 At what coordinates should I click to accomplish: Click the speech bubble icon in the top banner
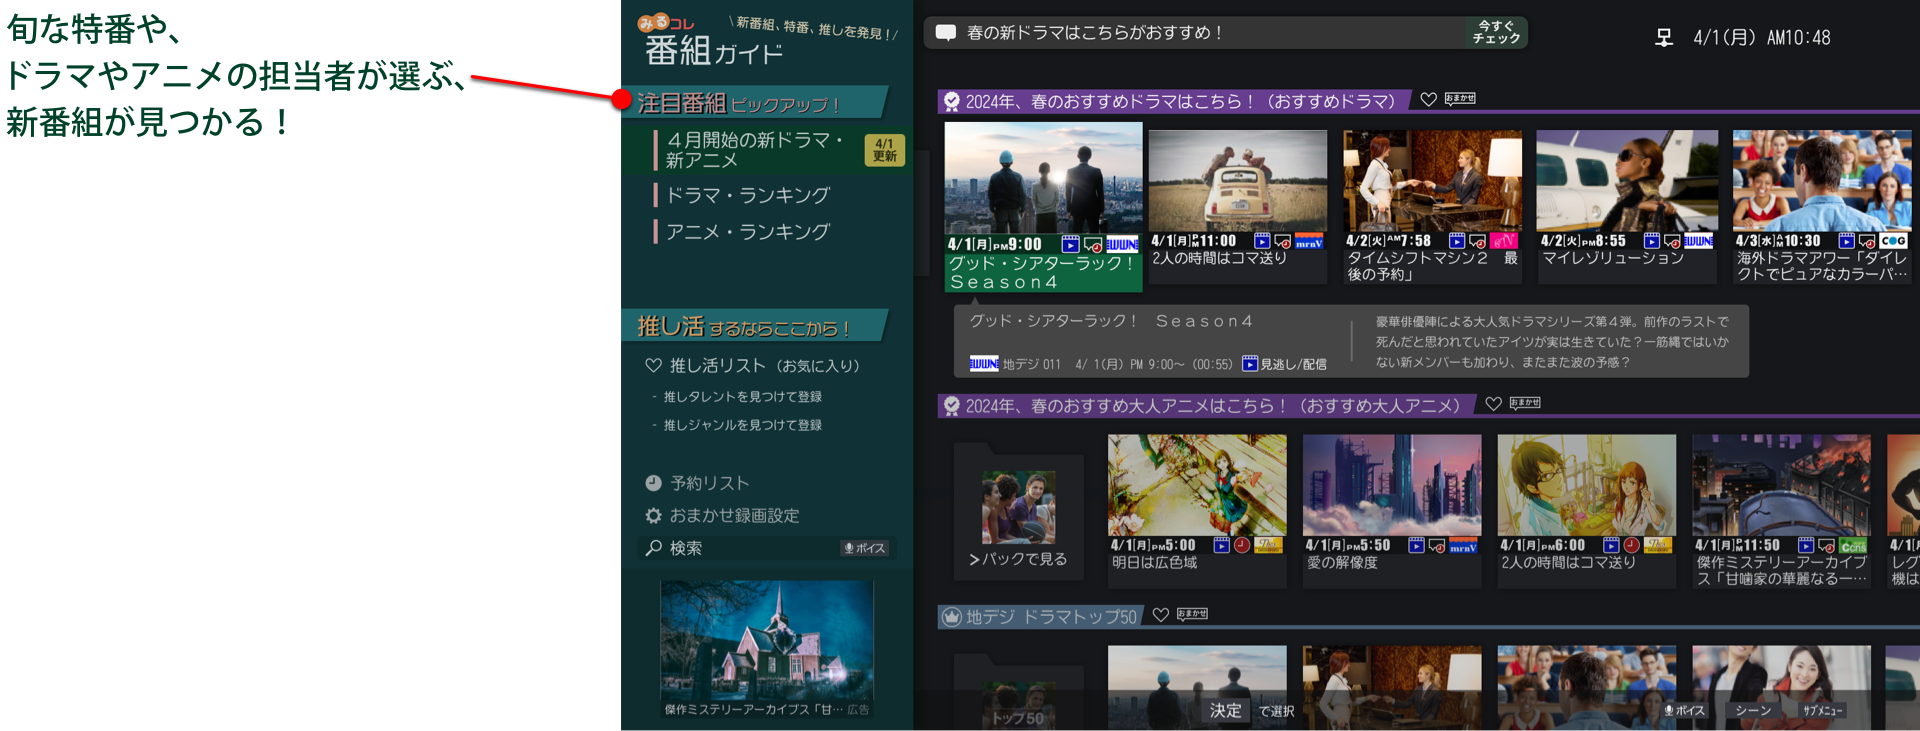click(x=945, y=33)
